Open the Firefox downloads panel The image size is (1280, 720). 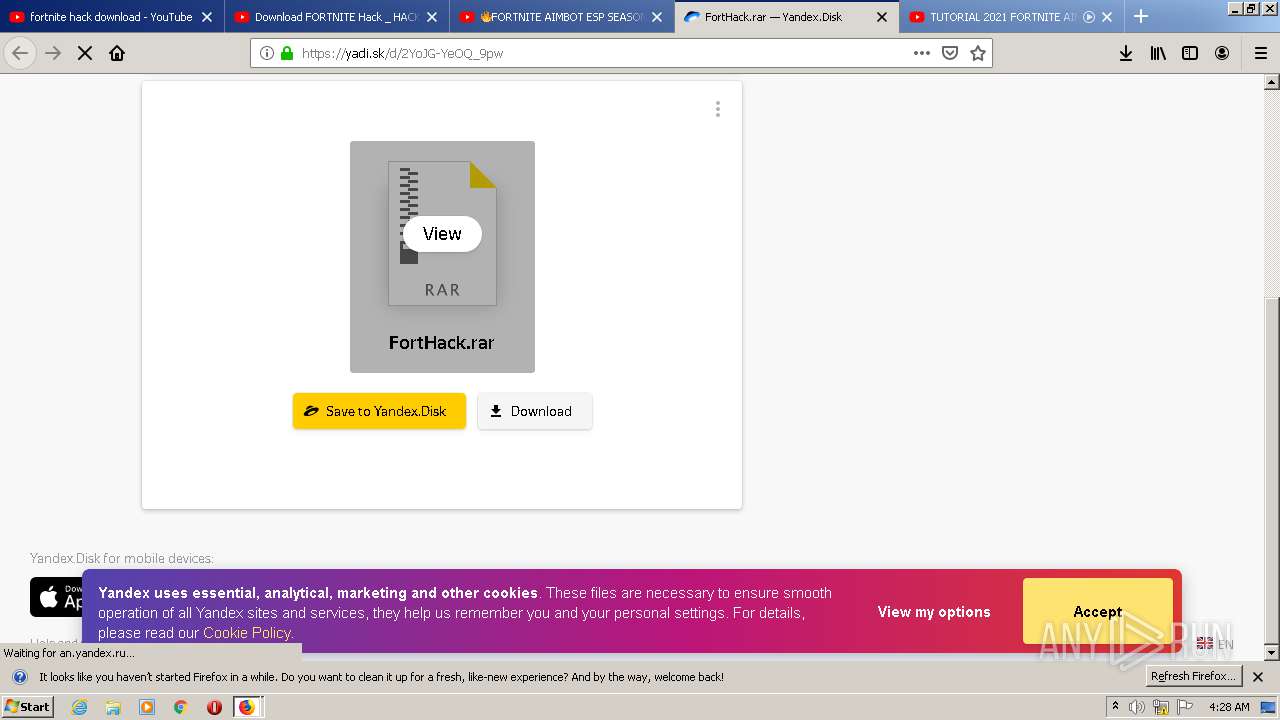pyautogui.click(x=1126, y=53)
